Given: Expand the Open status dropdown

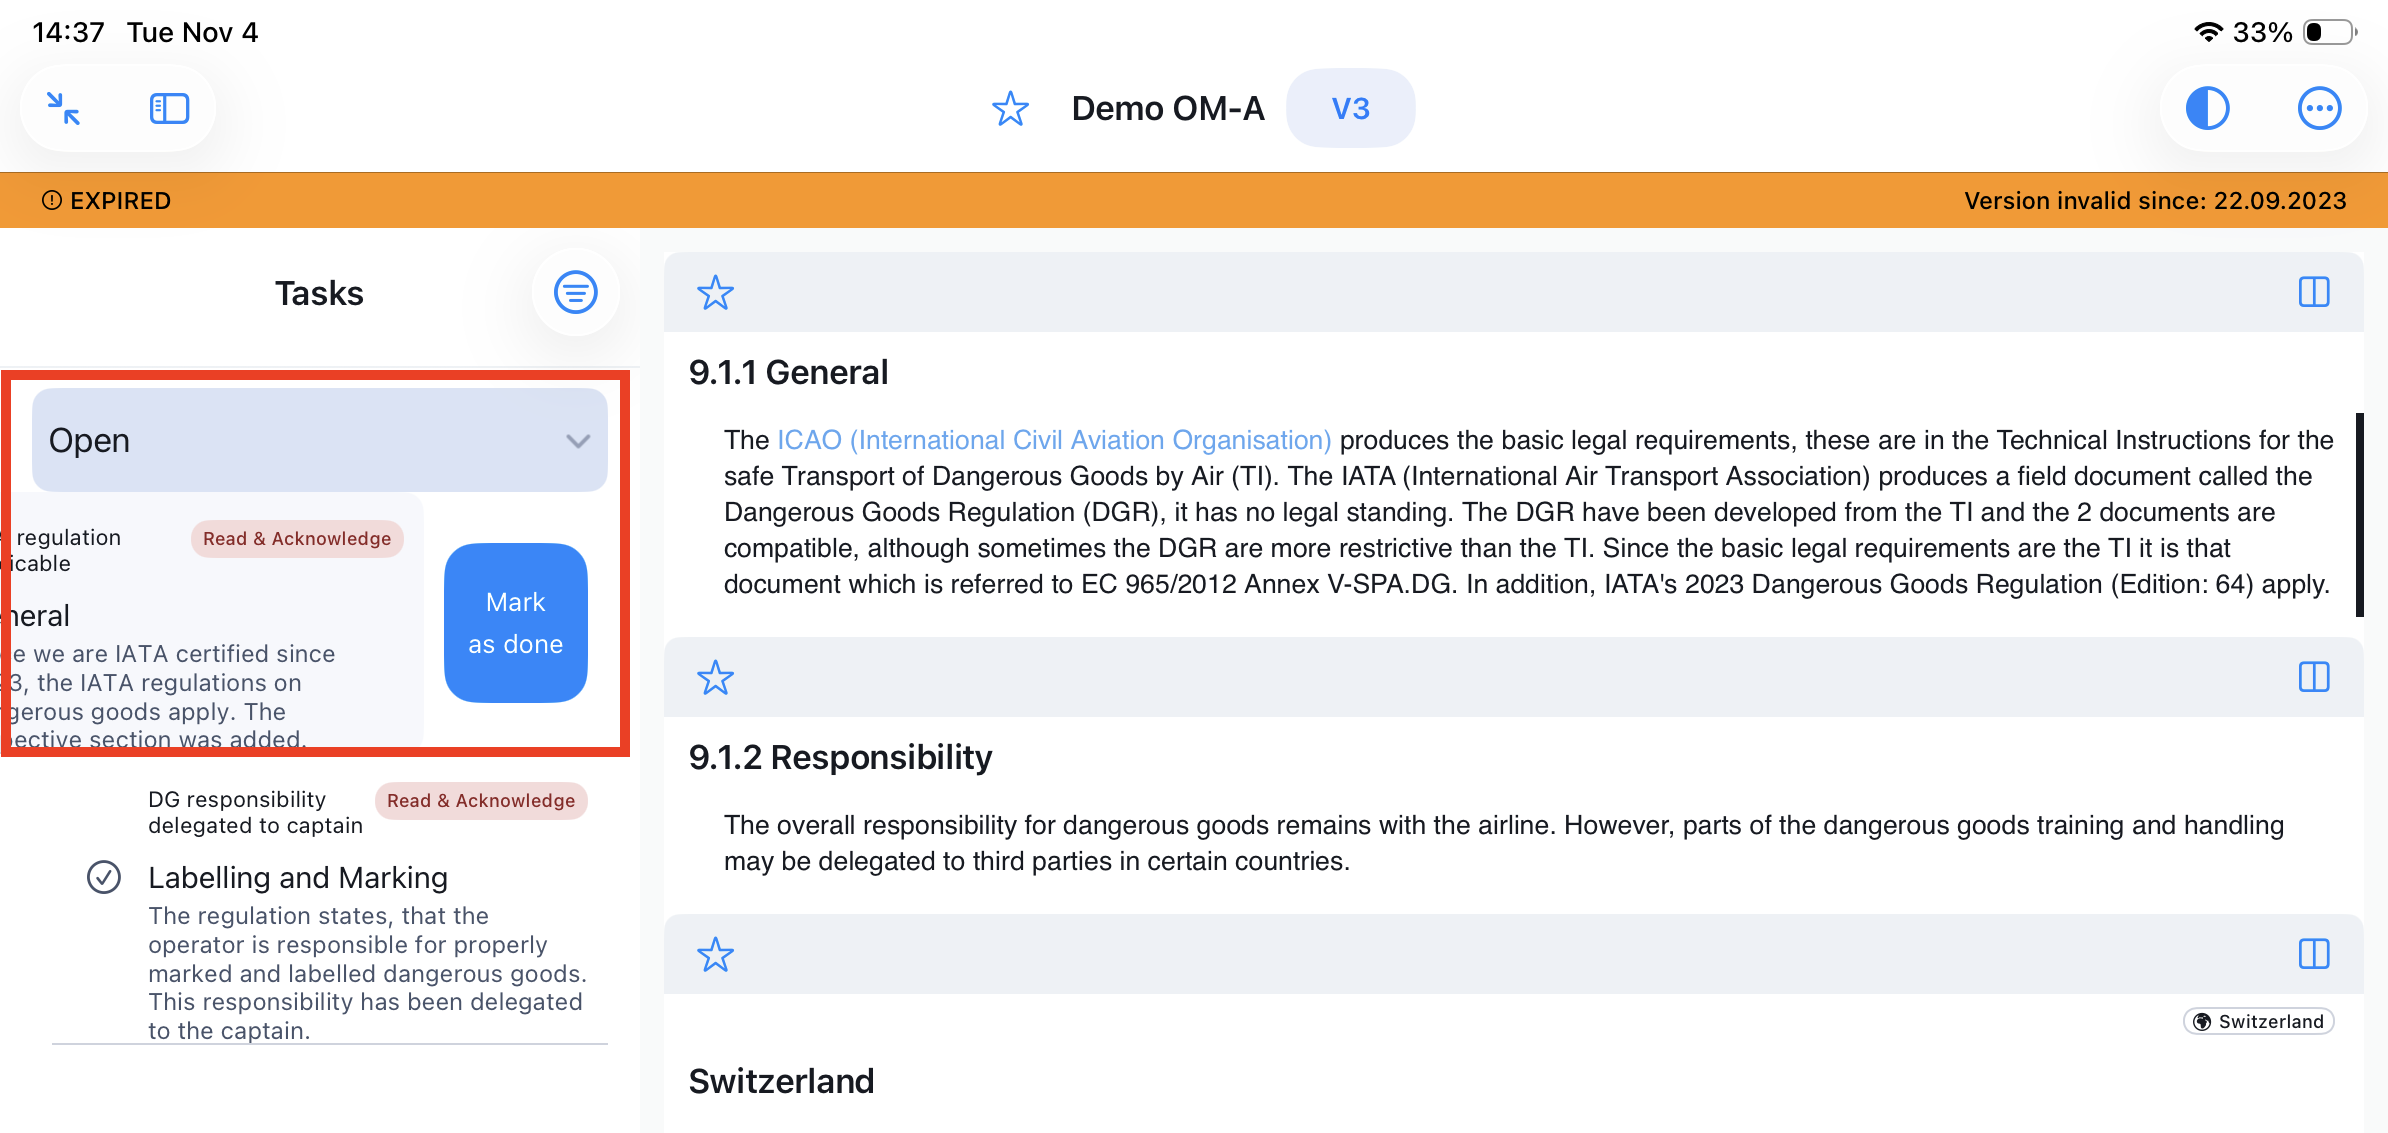Looking at the screenshot, I should point(300,440).
